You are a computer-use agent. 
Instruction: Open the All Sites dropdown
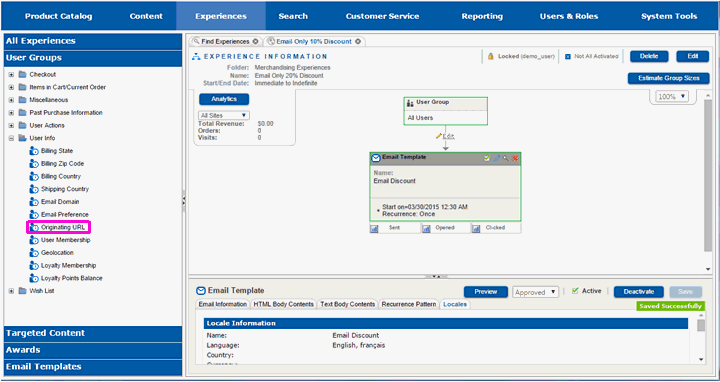224,116
